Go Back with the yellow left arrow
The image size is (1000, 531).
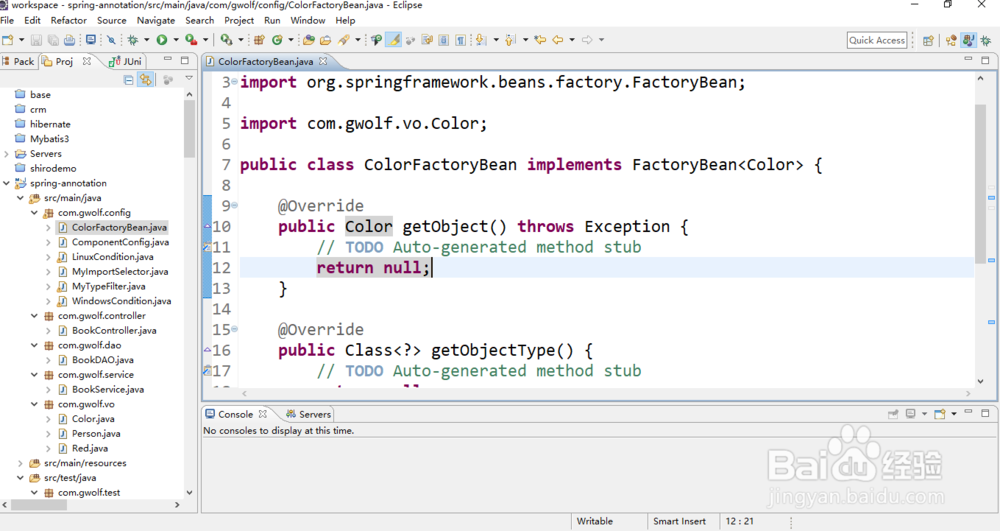[557, 40]
